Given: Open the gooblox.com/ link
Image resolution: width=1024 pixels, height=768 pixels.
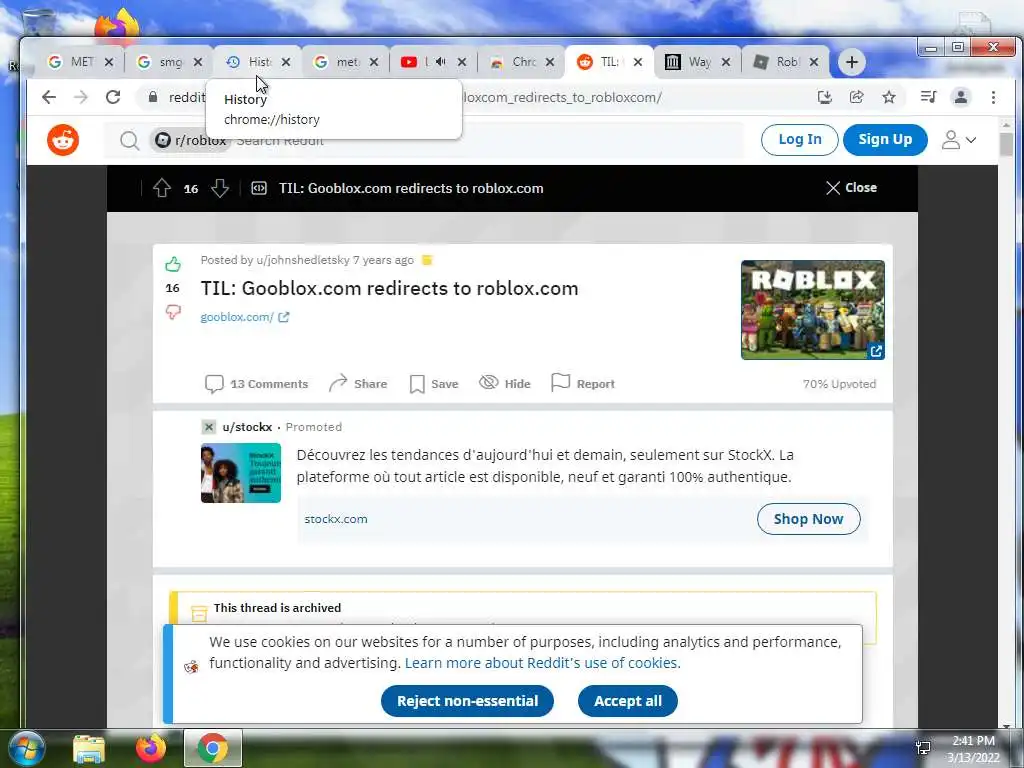Looking at the screenshot, I should tap(236, 317).
